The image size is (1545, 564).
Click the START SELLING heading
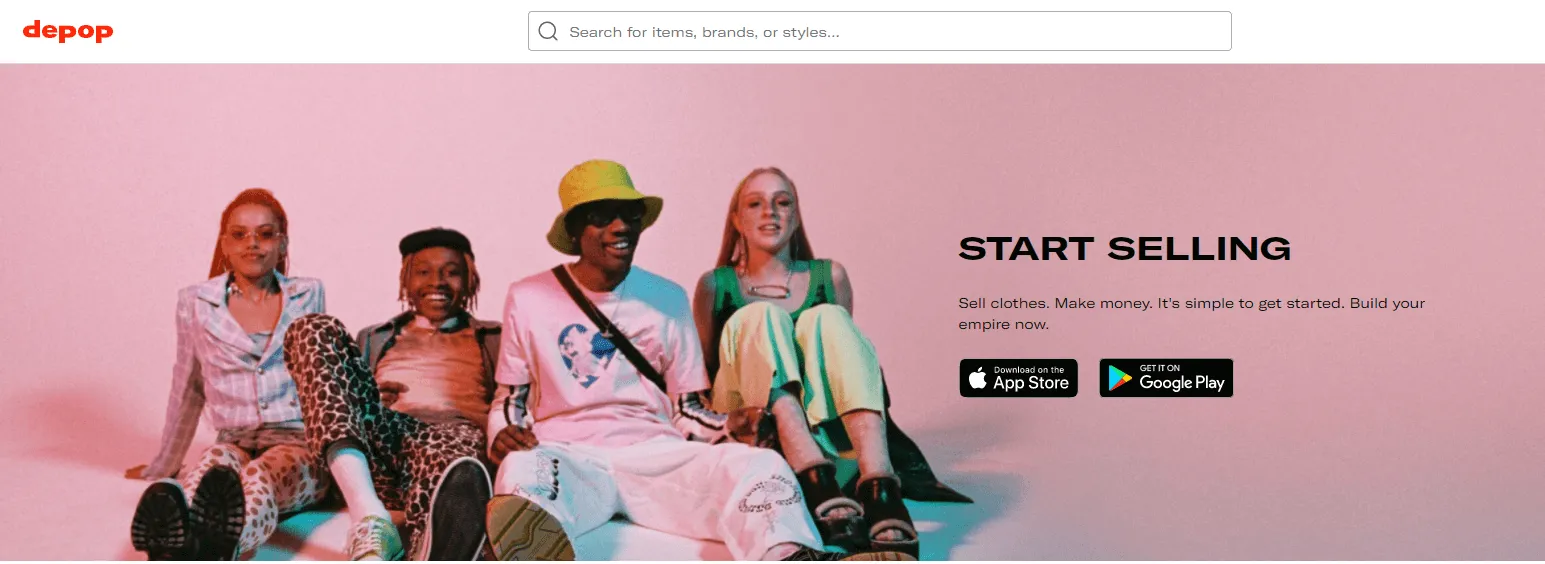tap(1124, 248)
